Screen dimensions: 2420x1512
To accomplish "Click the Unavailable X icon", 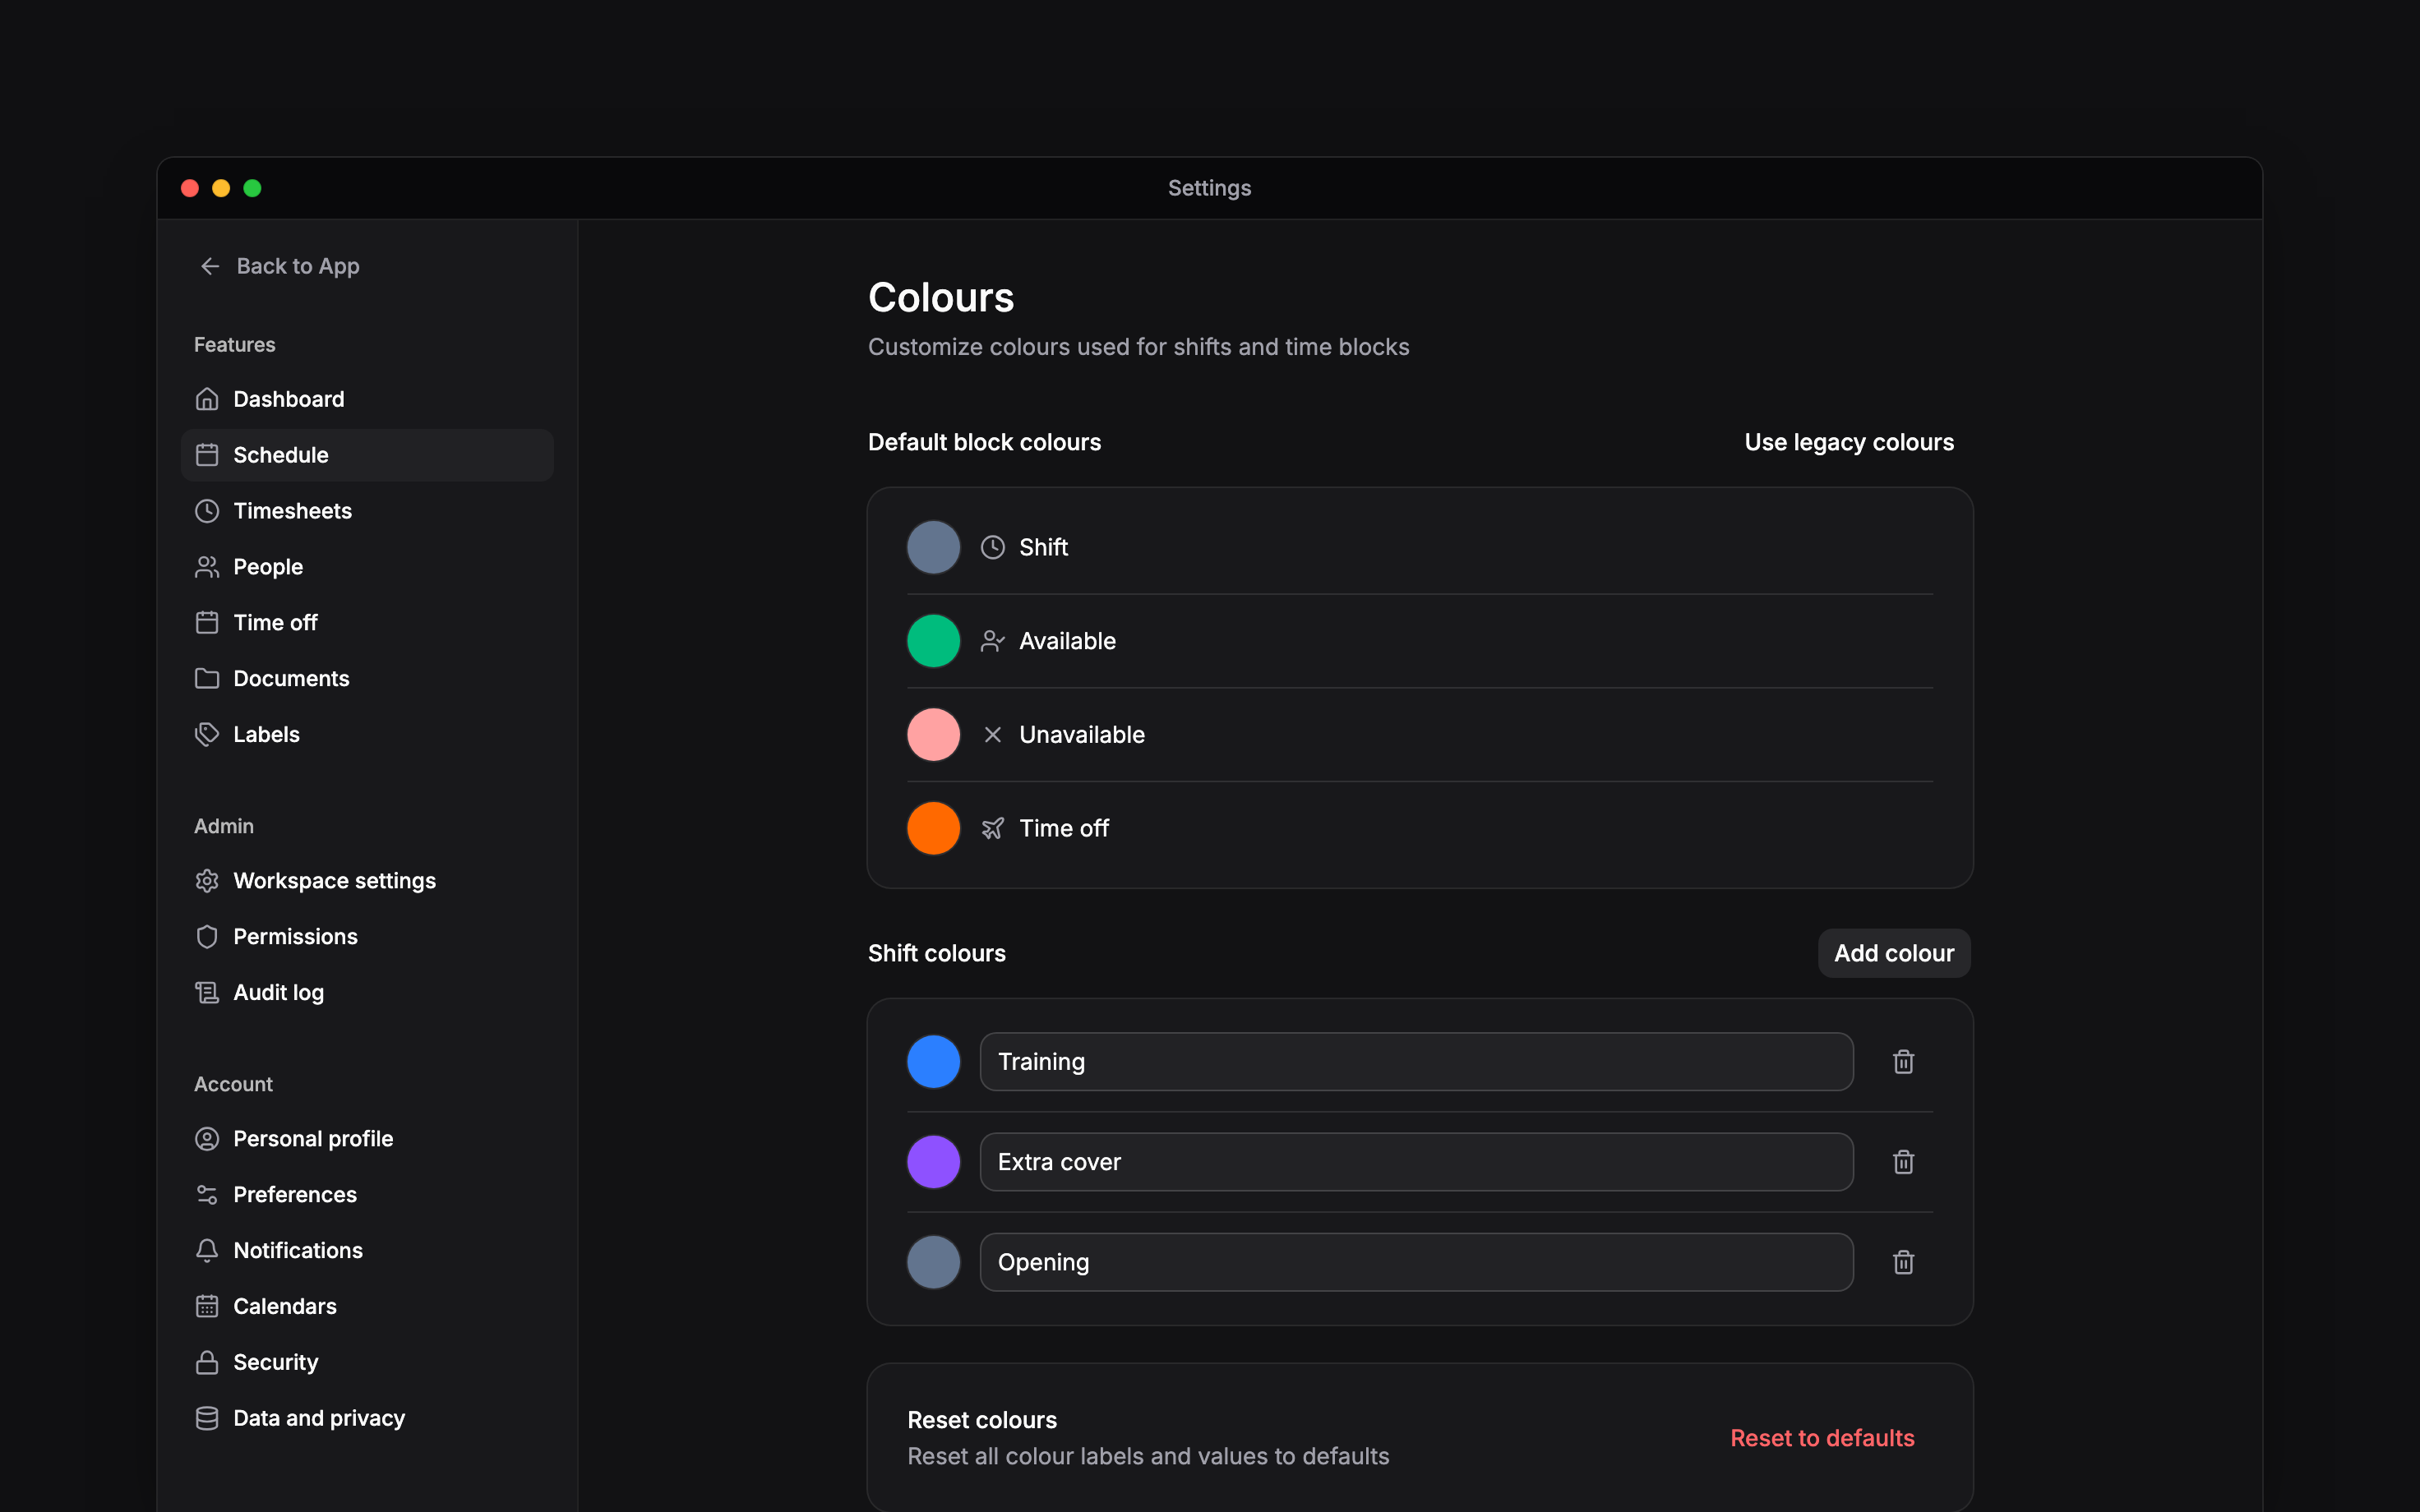I will [x=992, y=735].
